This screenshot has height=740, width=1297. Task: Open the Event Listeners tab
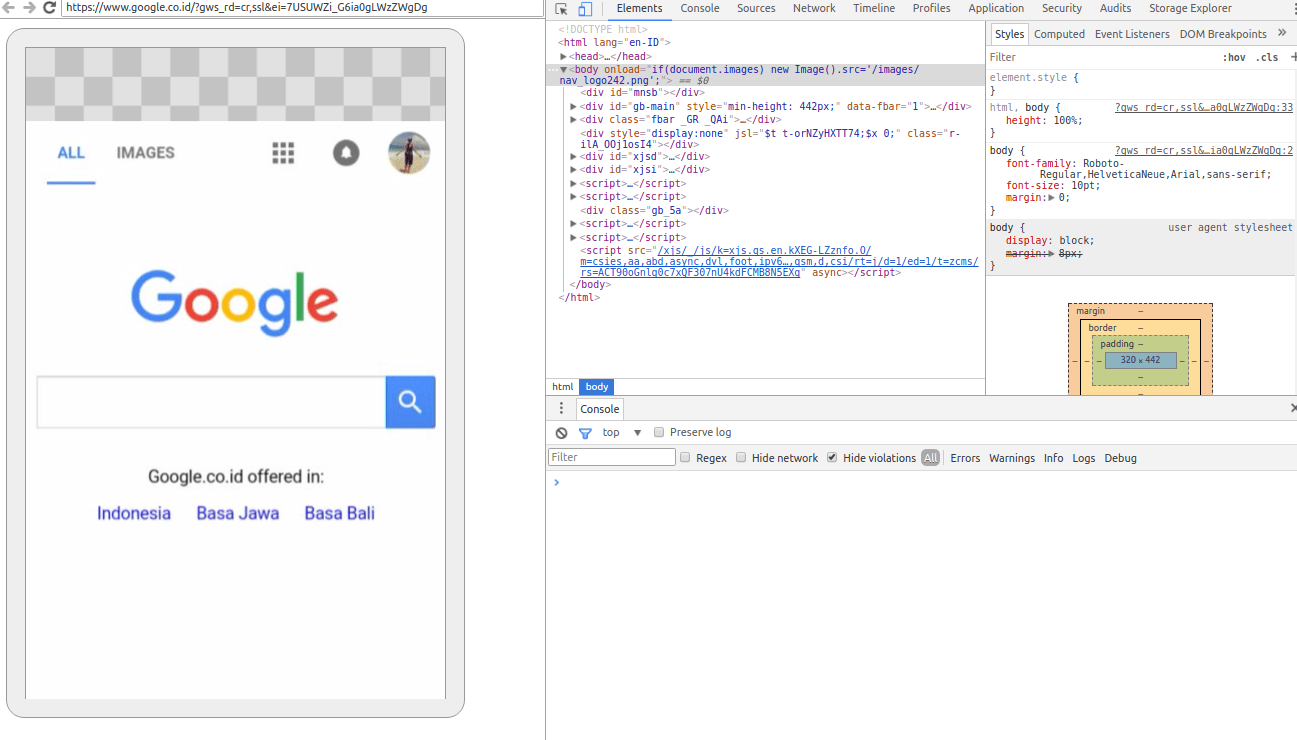pos(1132,34)
